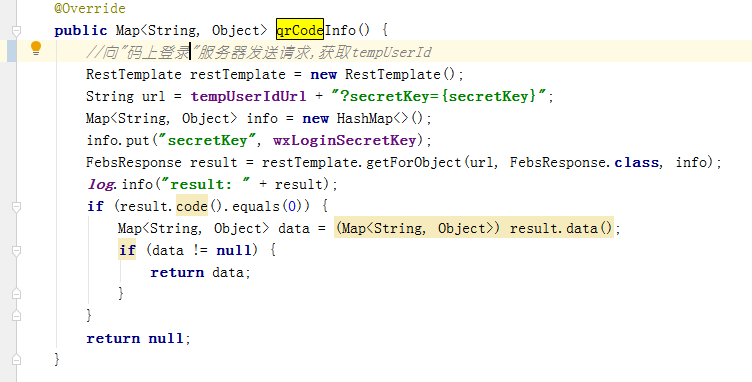Click HashMap<>() constructor call
Viewport: 752px width, 382px height.
coord(380,118)
